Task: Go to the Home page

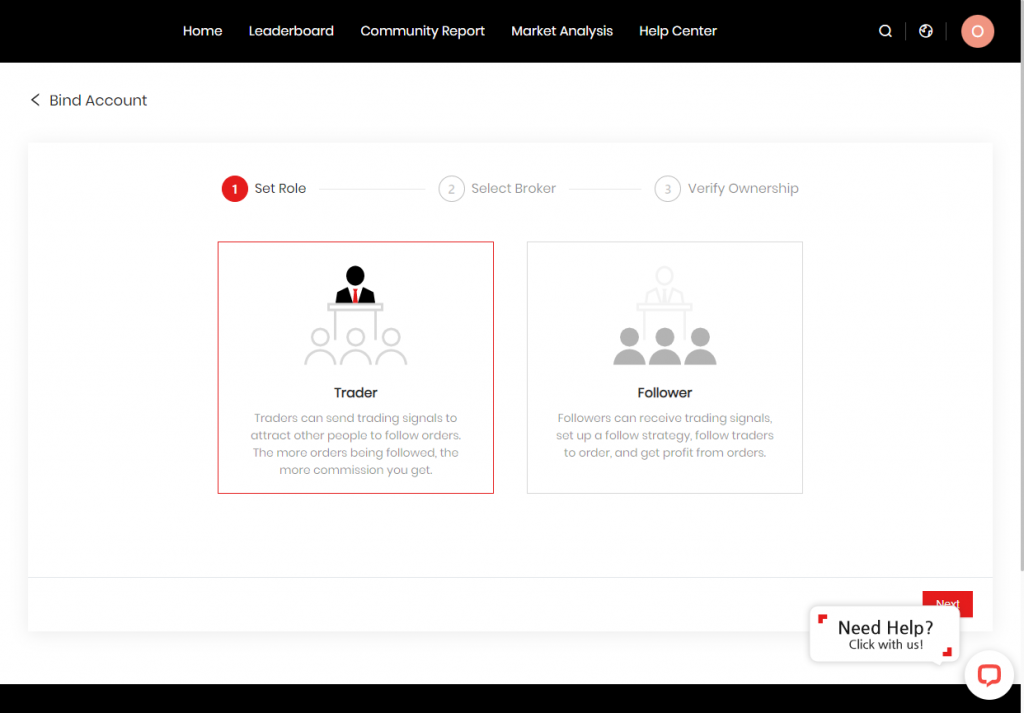Action: coord(202,31)
